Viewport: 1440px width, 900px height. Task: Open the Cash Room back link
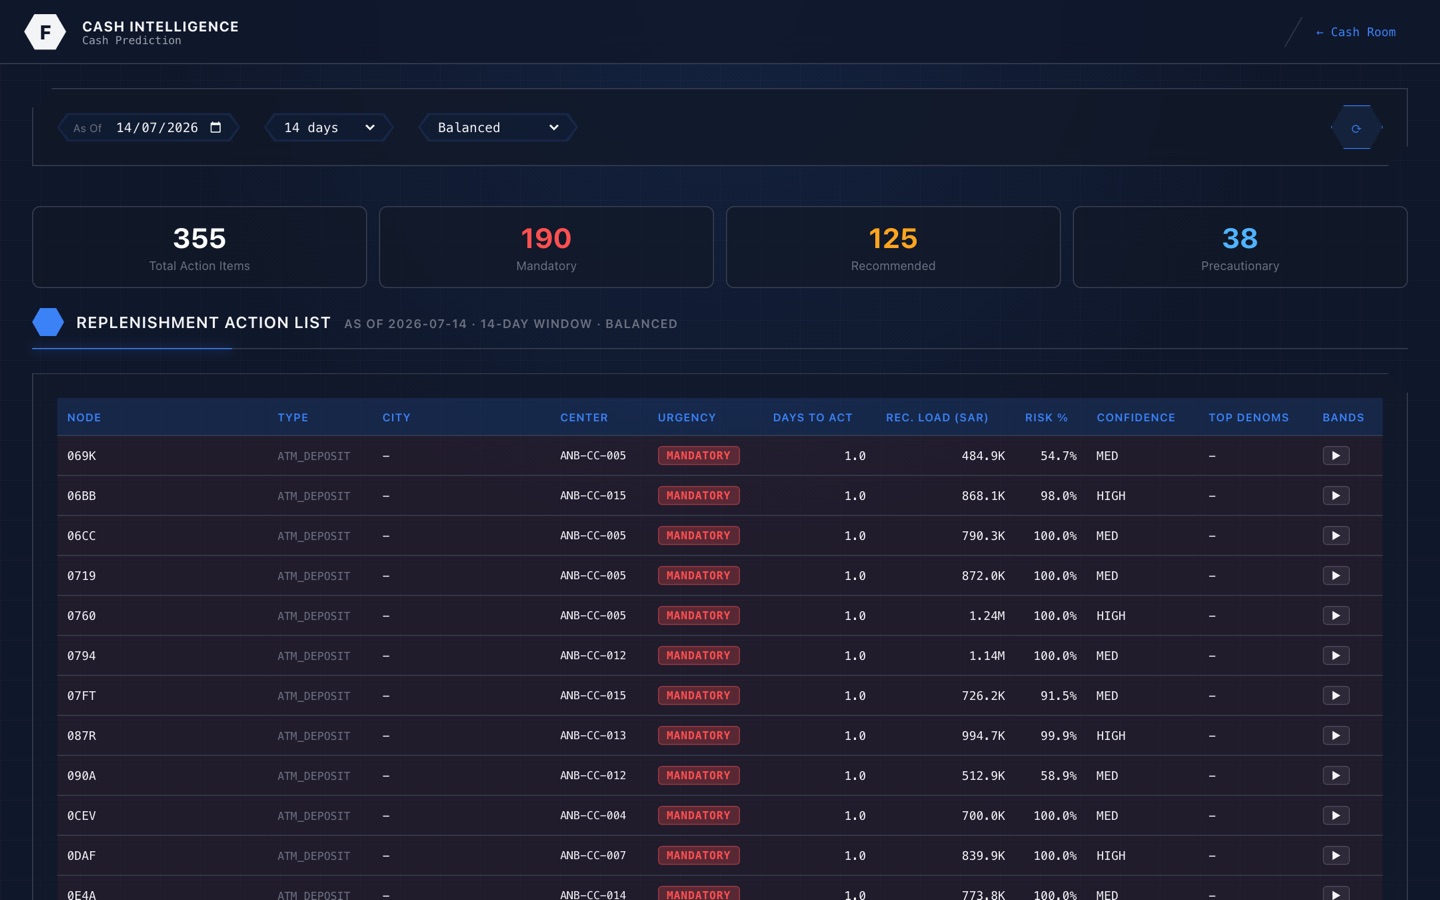(x=1355, y=32)
